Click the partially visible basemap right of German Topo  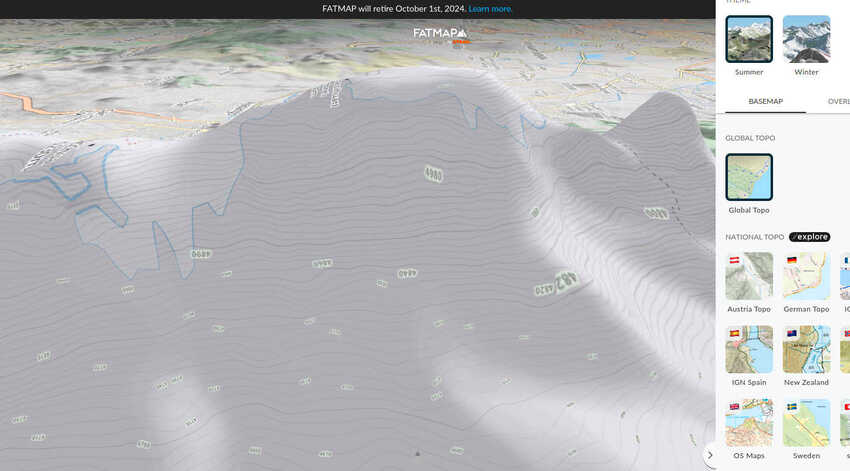845,276
